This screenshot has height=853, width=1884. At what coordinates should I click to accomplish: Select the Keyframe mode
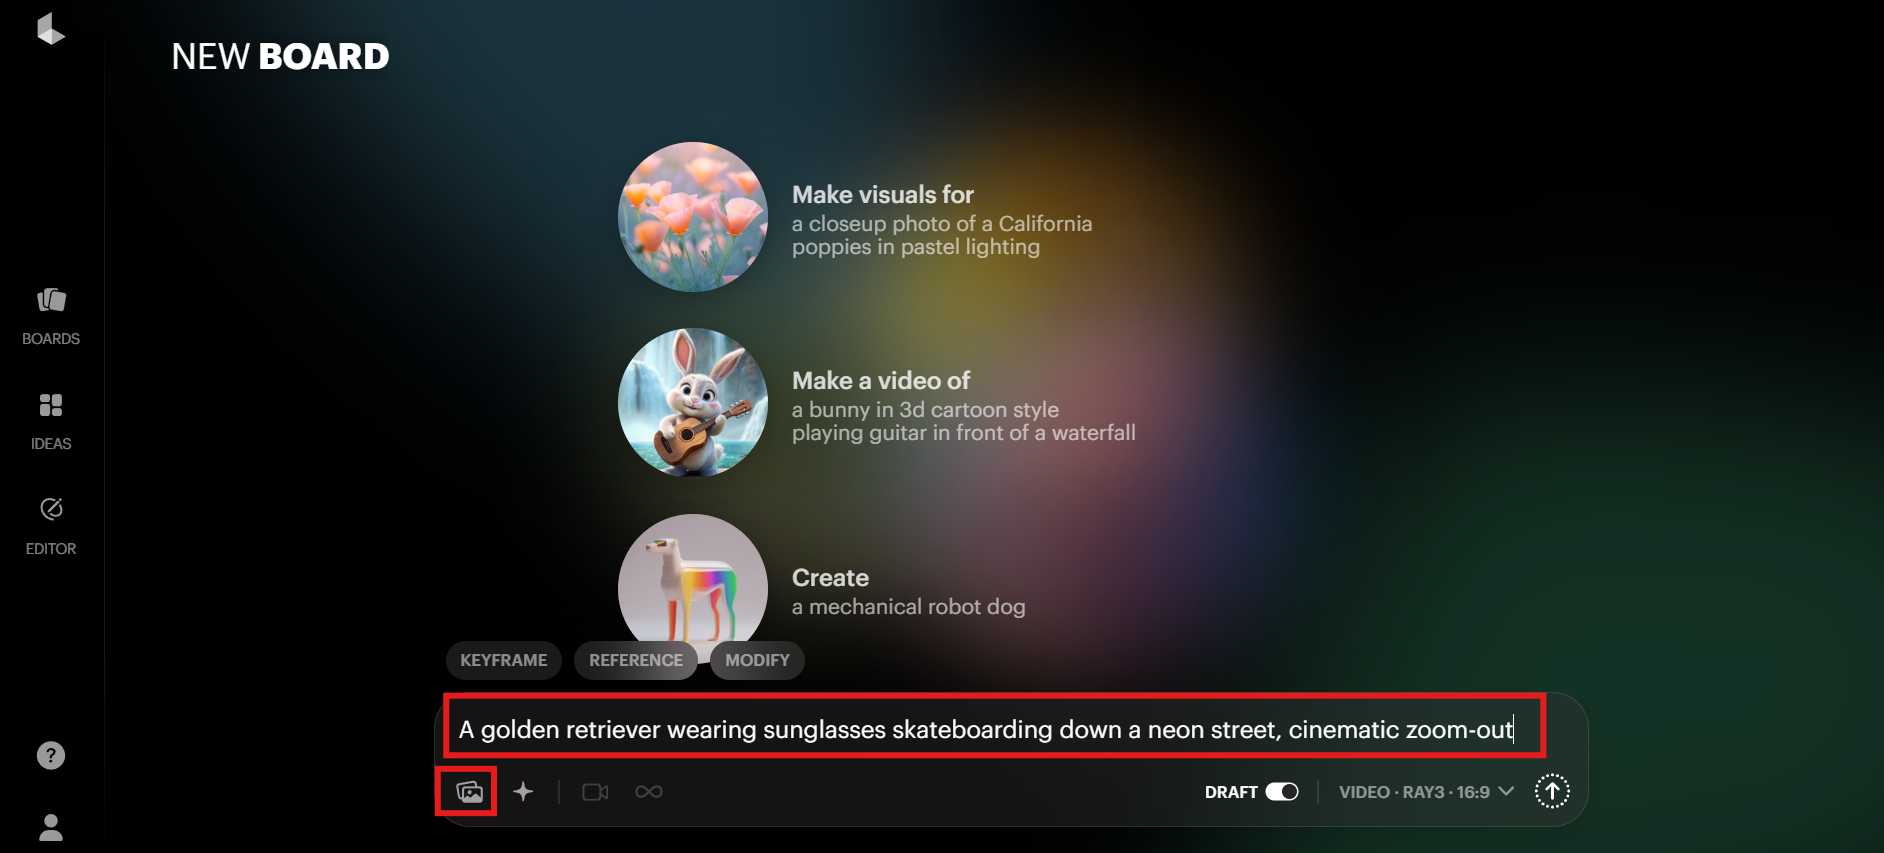(x=504, y=660)
